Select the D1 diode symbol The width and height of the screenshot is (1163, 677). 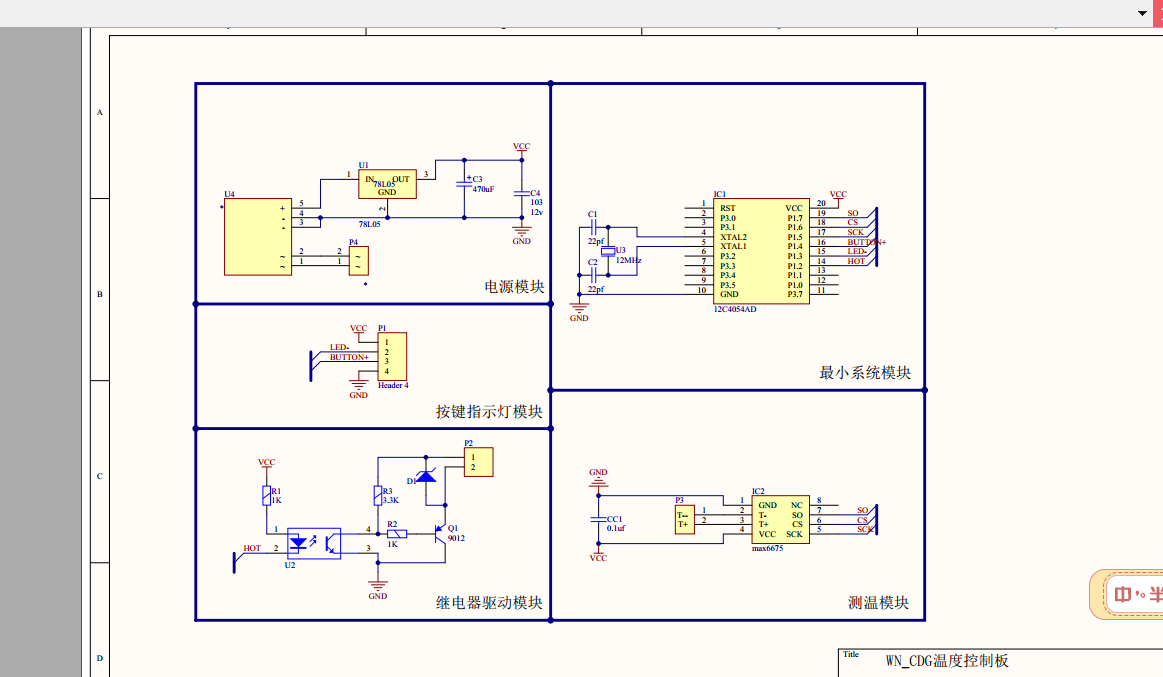tap(426, 475)
